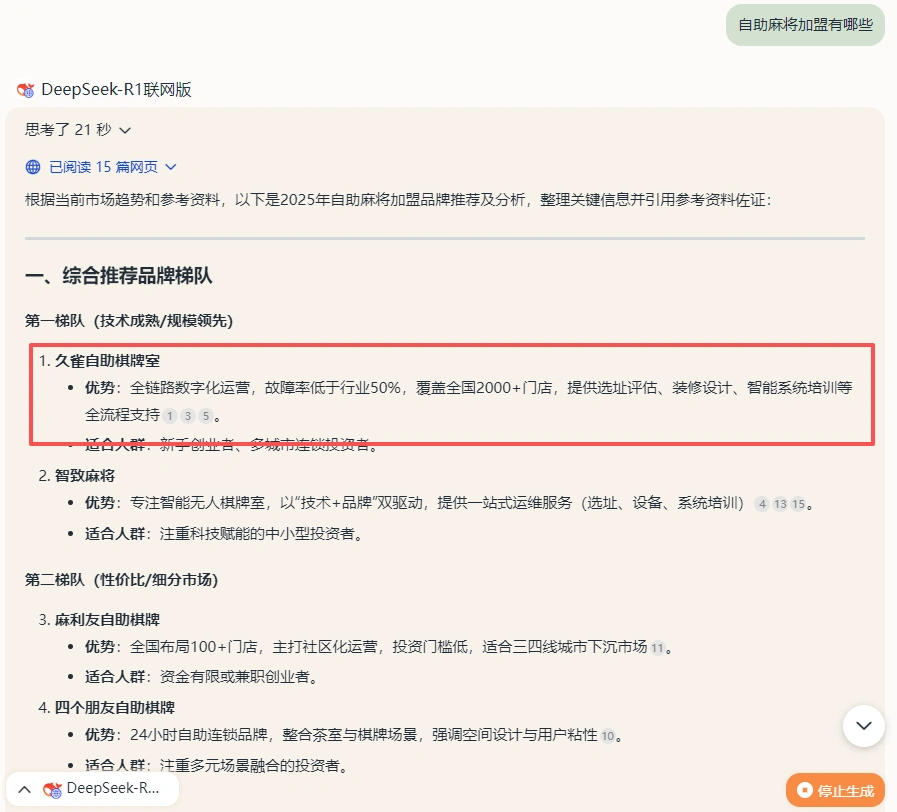Click the DeepSeek logo beside the DeepSeek-R1联网版 header

(x=26, y=90)
